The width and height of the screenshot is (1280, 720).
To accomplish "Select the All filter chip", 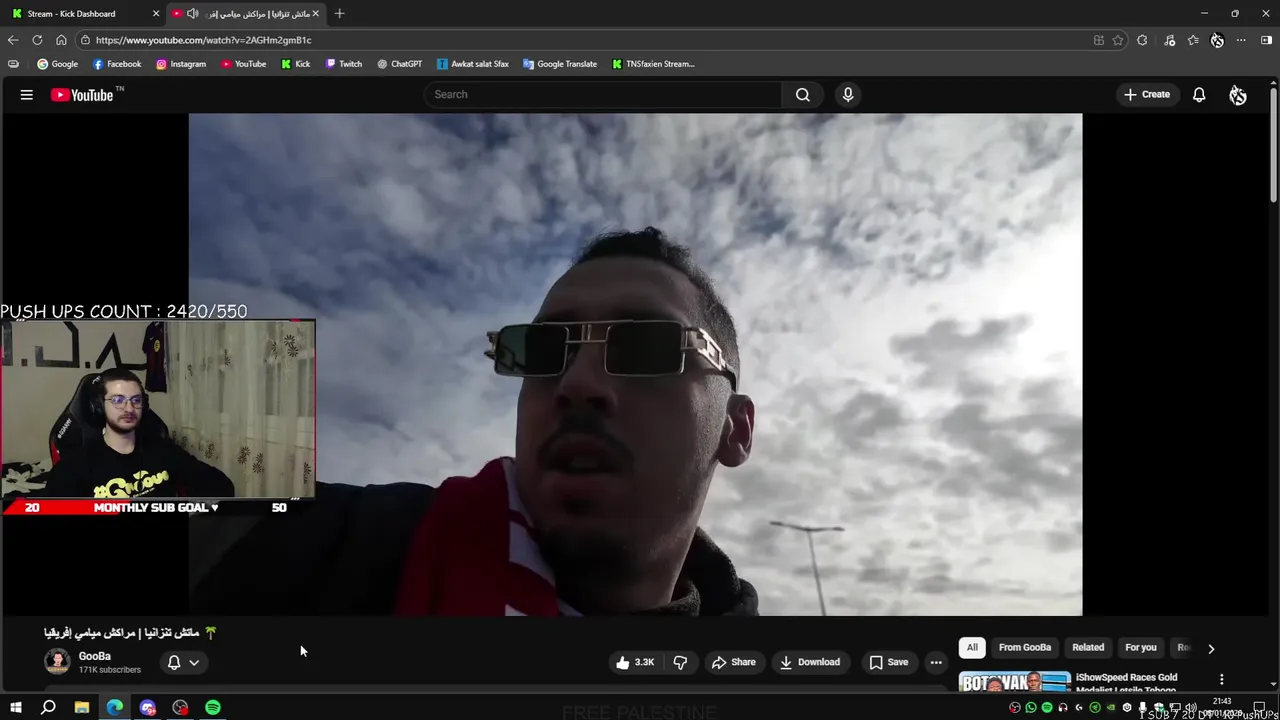I will click(x=972, y=647).
